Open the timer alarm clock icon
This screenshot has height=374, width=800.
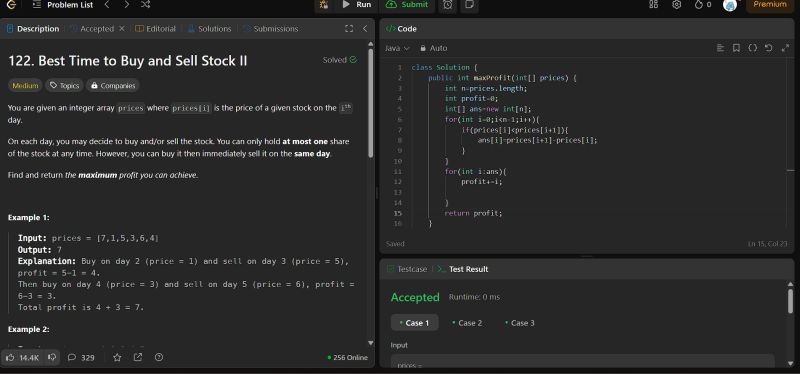(x=447, y=5)
